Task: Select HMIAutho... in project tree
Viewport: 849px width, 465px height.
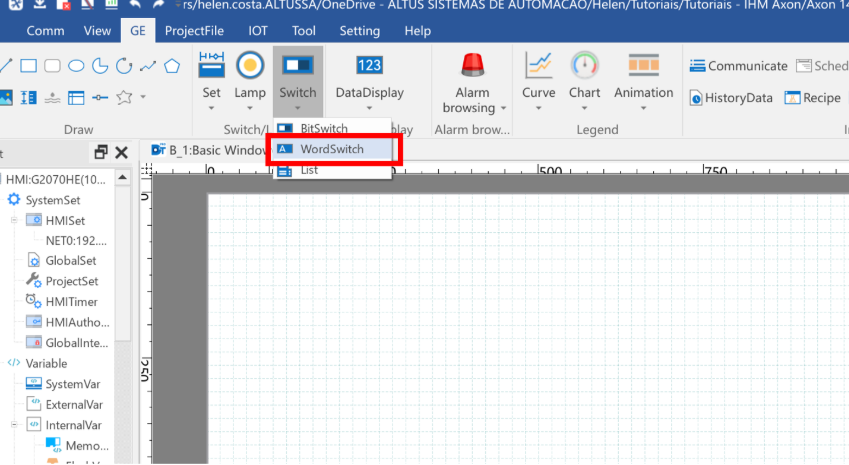Action: click(x=77, y=323)
